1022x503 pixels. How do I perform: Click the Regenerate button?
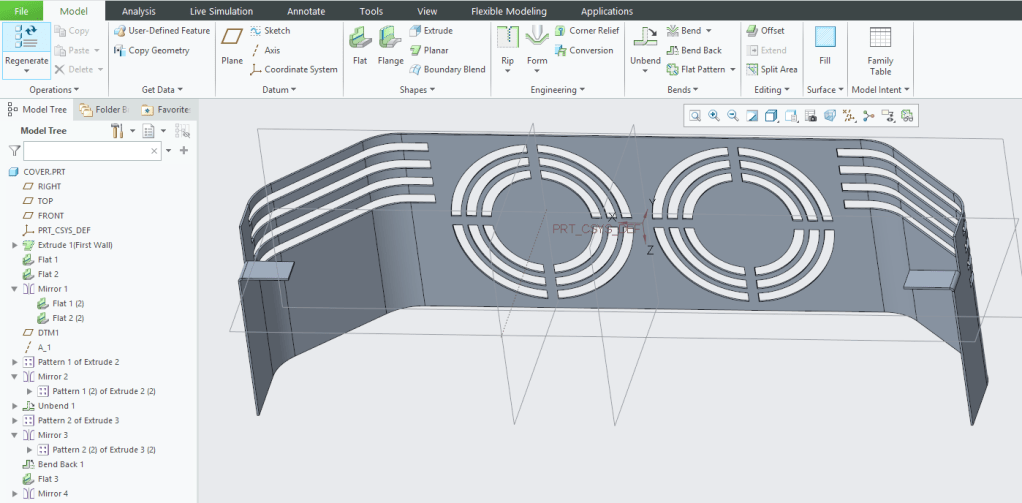pos(26,48)
